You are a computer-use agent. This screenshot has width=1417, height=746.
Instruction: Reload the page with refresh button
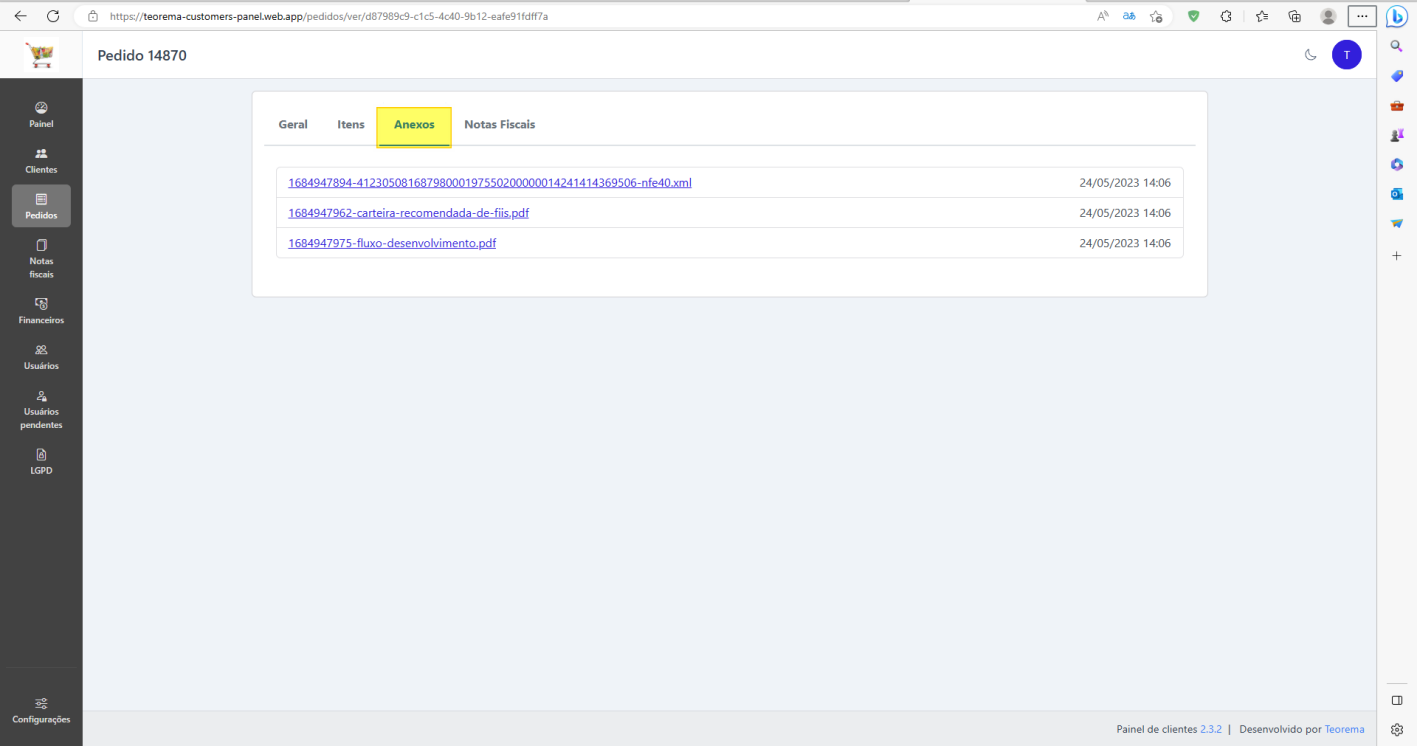pyautogui.click(x=53, y=16)
